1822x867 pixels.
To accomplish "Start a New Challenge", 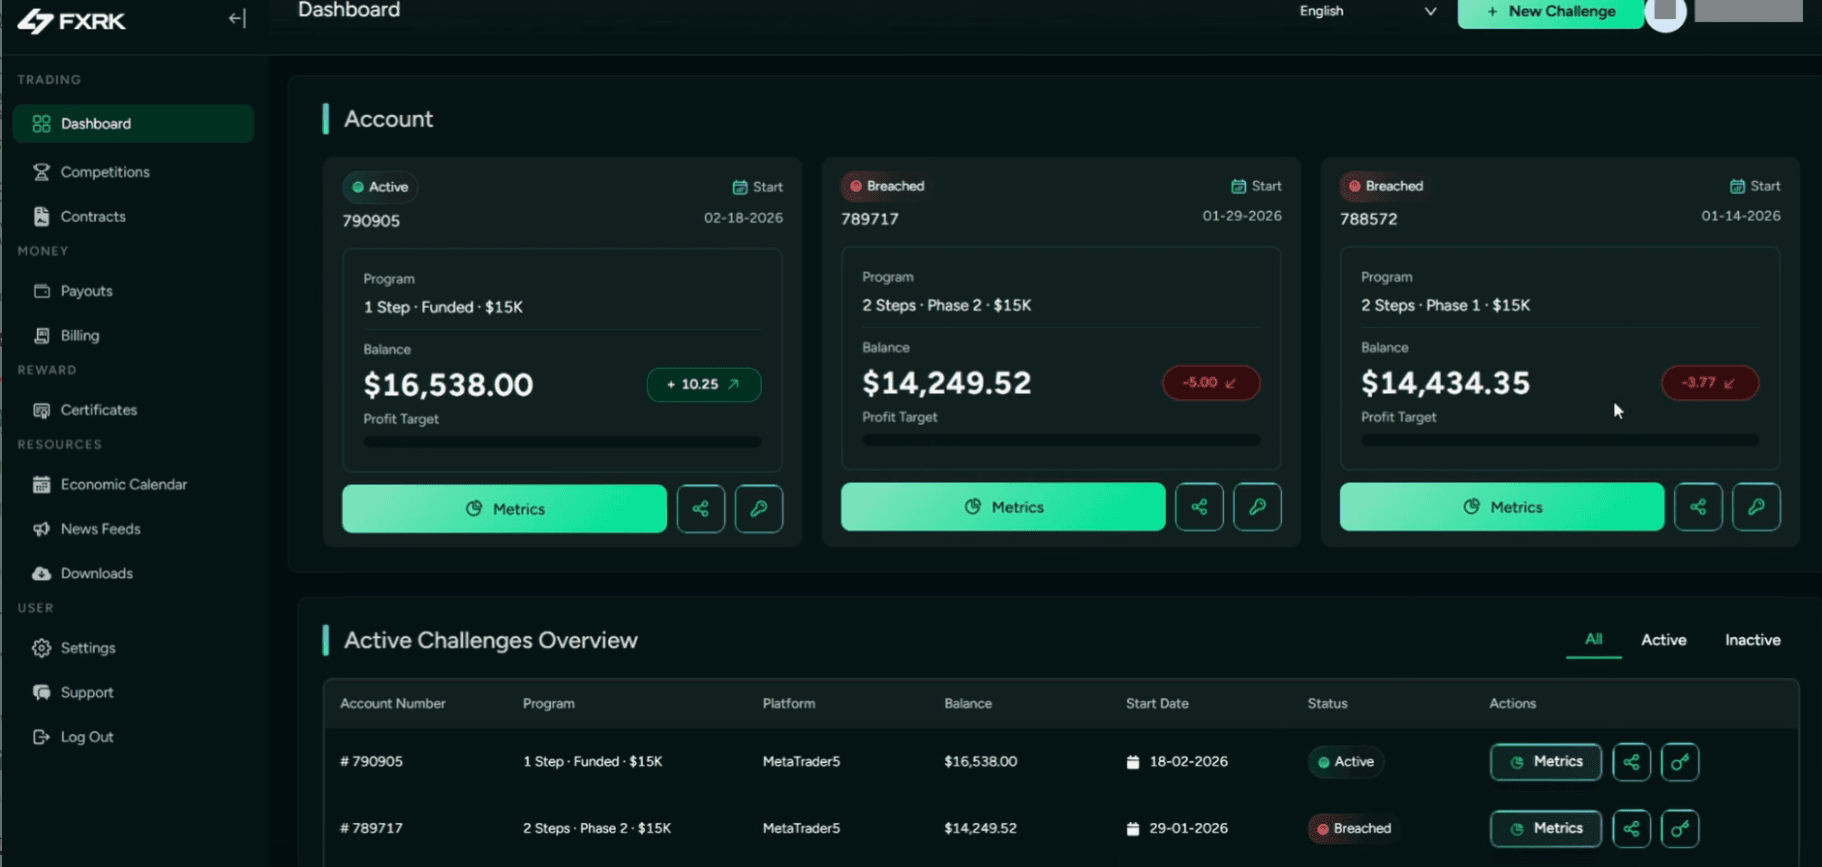I will 1550,12.
